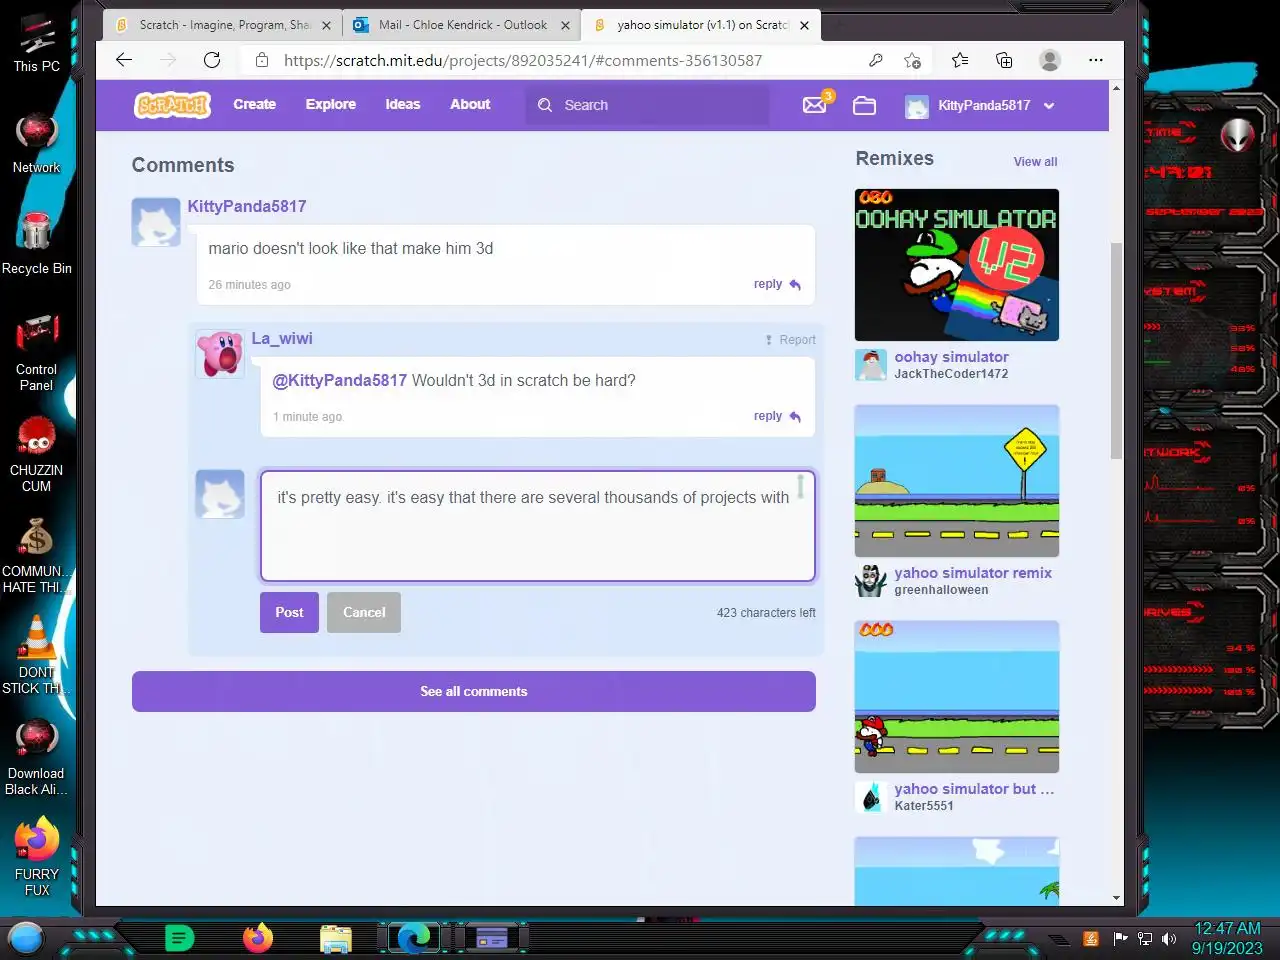Open the browser Favorites list icon
The width and height of the screenshot is (1280, 960).
(x=960, y=60)
